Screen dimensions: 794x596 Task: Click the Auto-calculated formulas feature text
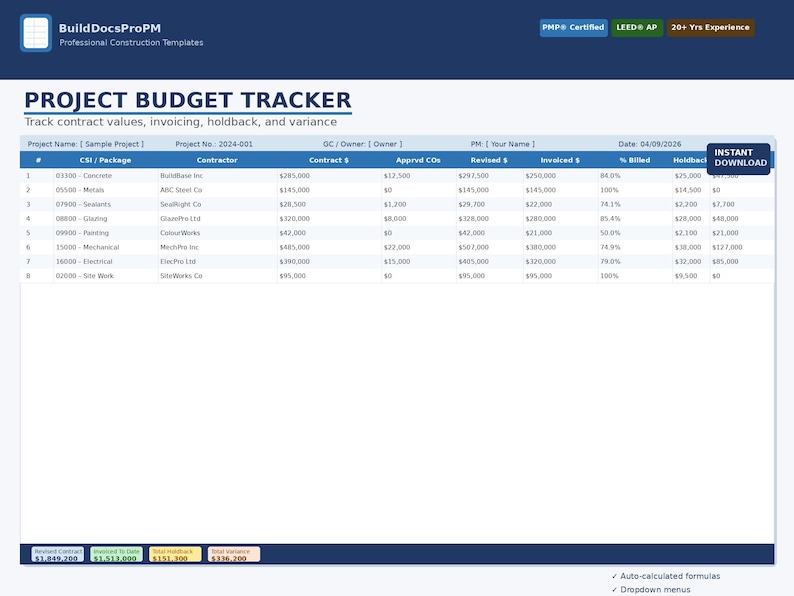coord(665,576)
